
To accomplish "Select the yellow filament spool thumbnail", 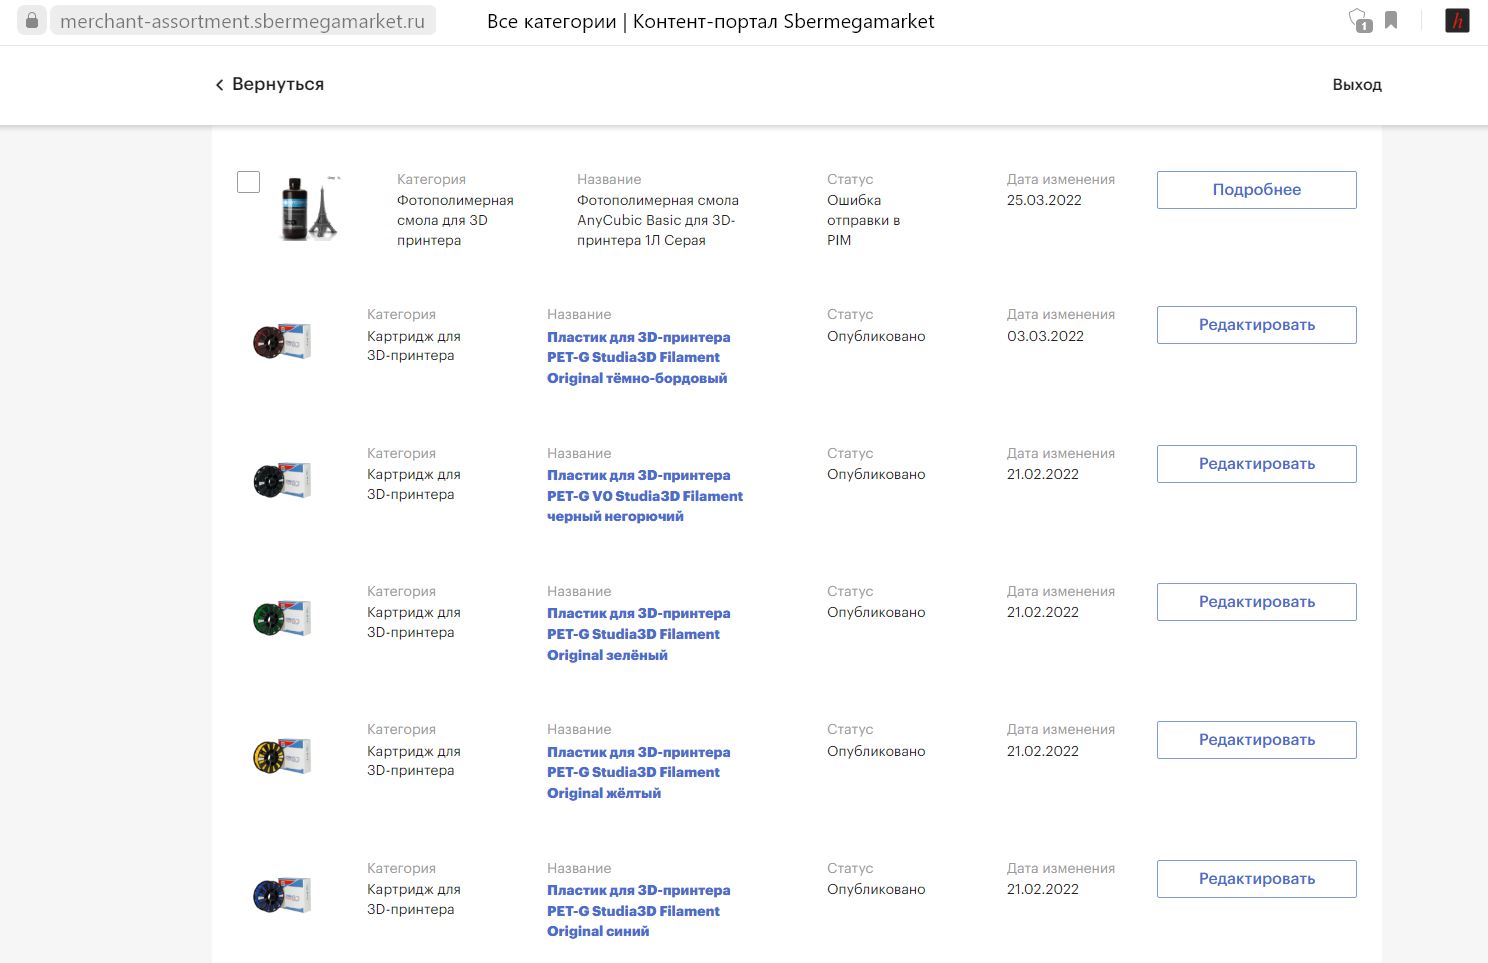I will pyautogui.click(x=282, y=757).
